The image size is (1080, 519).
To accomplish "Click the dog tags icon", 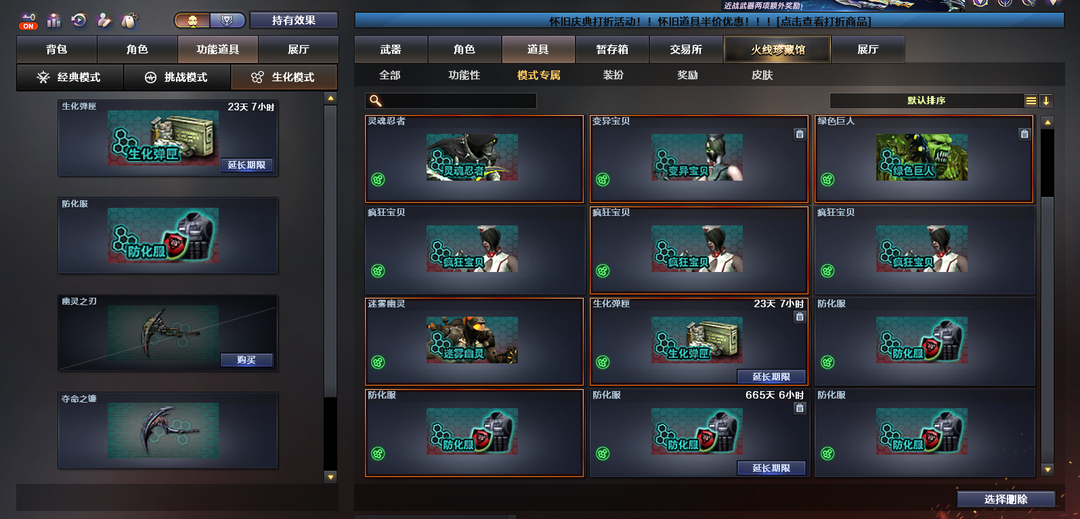I will [128, 20].
